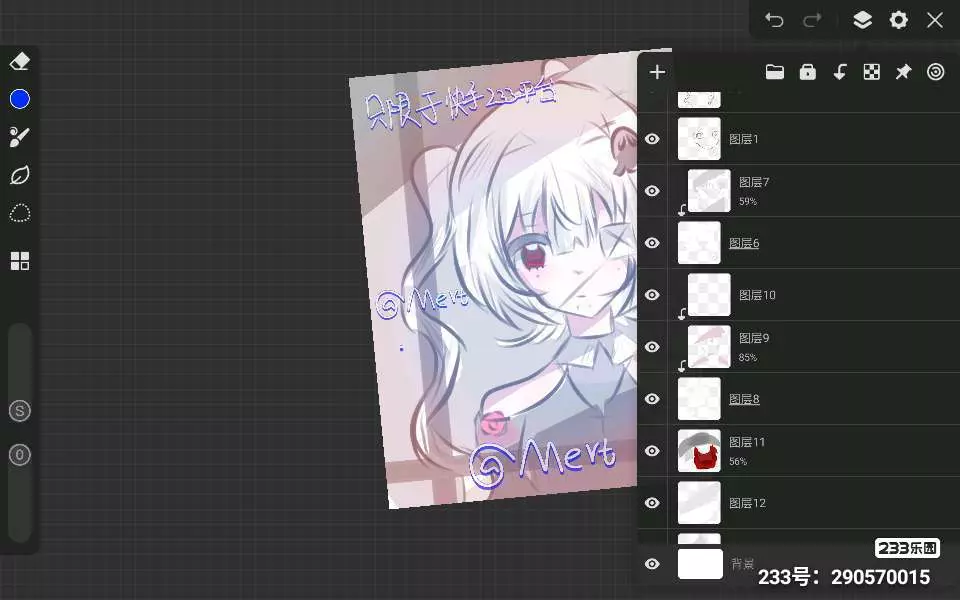Open the grid tools menu
The width and height of the screenshot is (960, 600).
click(x=20, y=261)
